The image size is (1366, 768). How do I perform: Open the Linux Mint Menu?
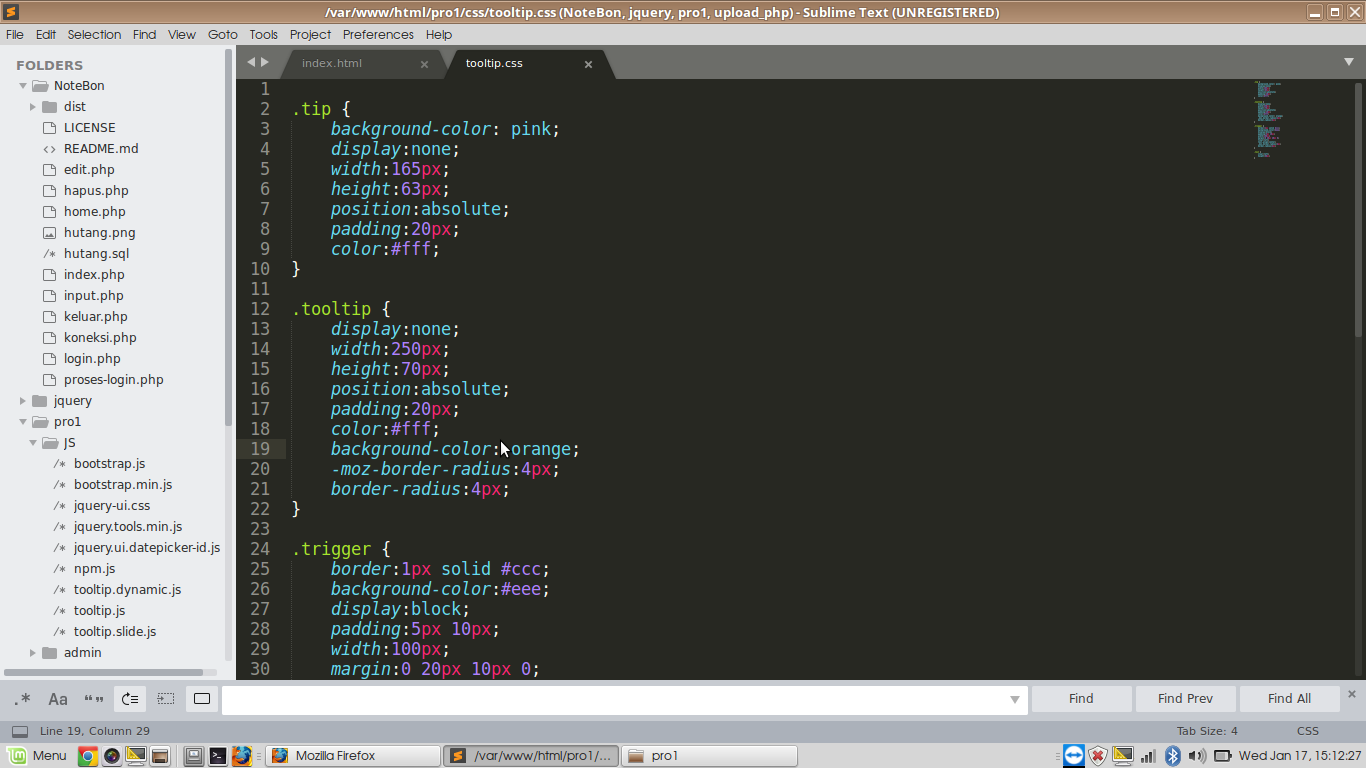click(x=37, y=756)
